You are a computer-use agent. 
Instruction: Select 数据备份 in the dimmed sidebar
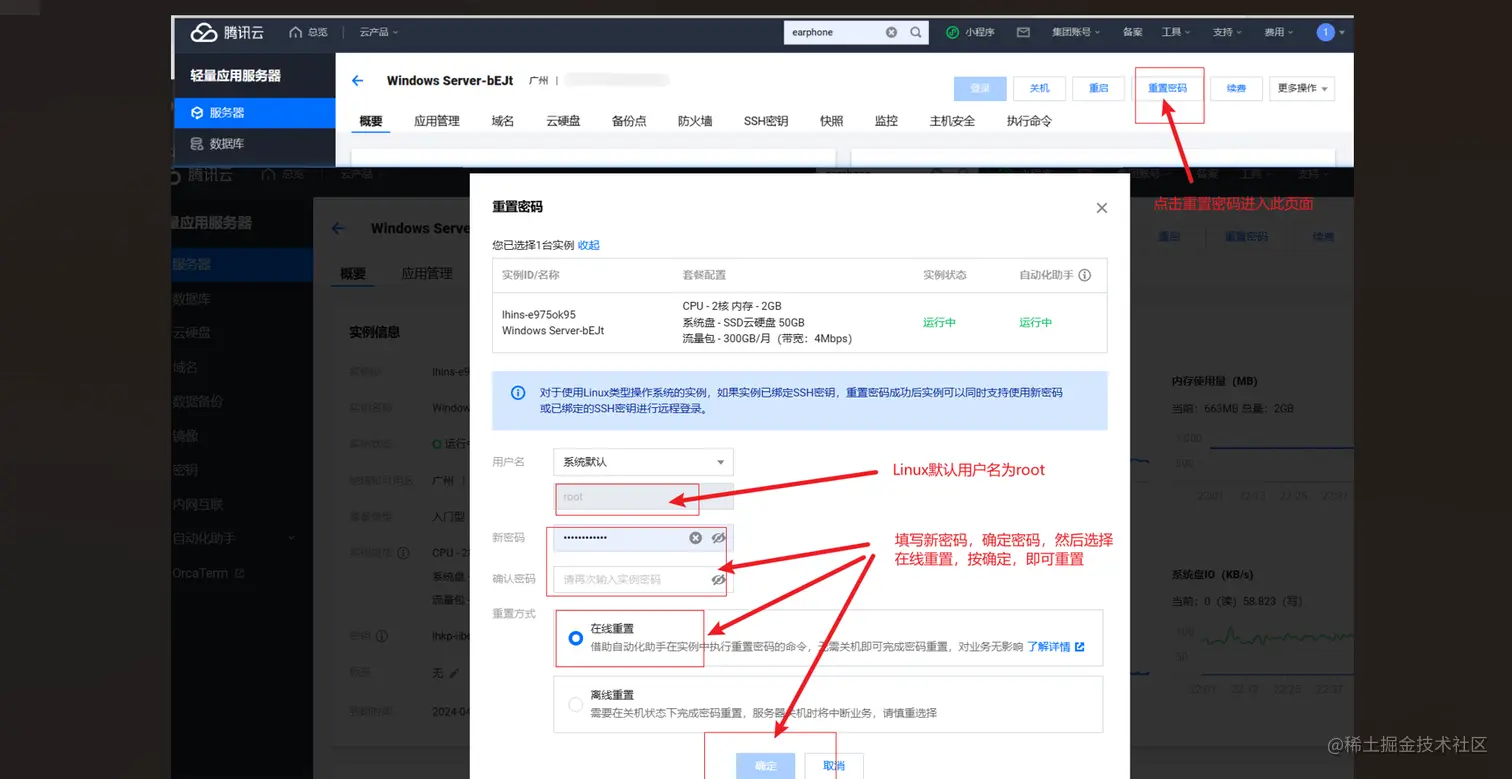[198, 401]
